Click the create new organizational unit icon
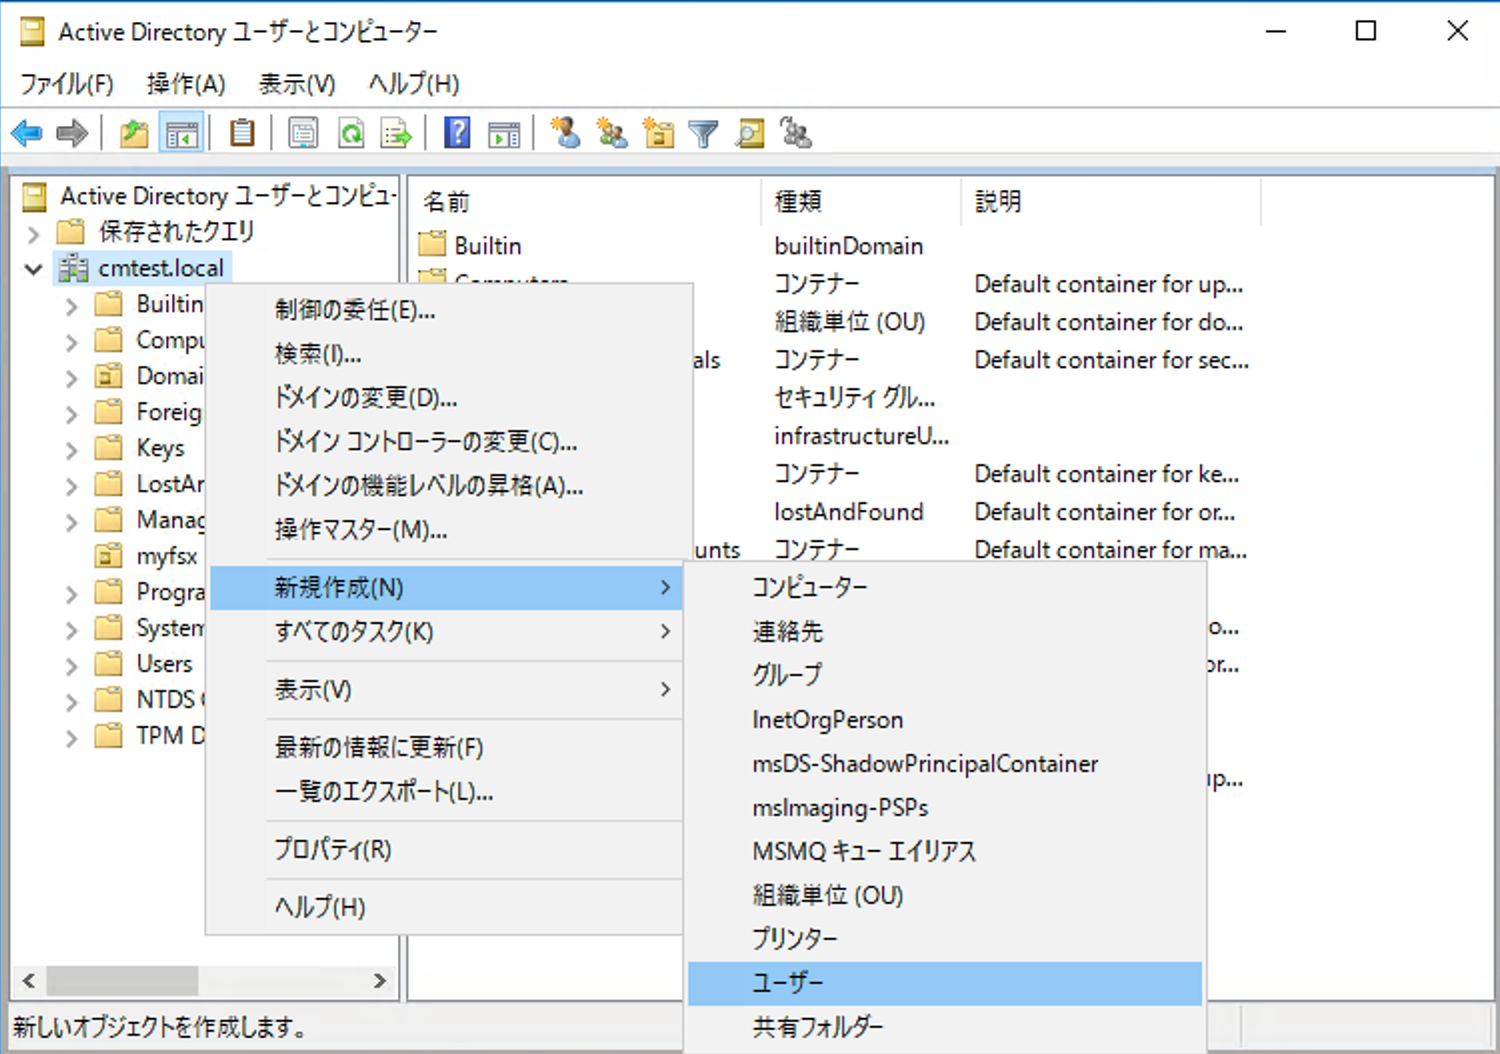 pyautogui.click(x=658, y=133)
